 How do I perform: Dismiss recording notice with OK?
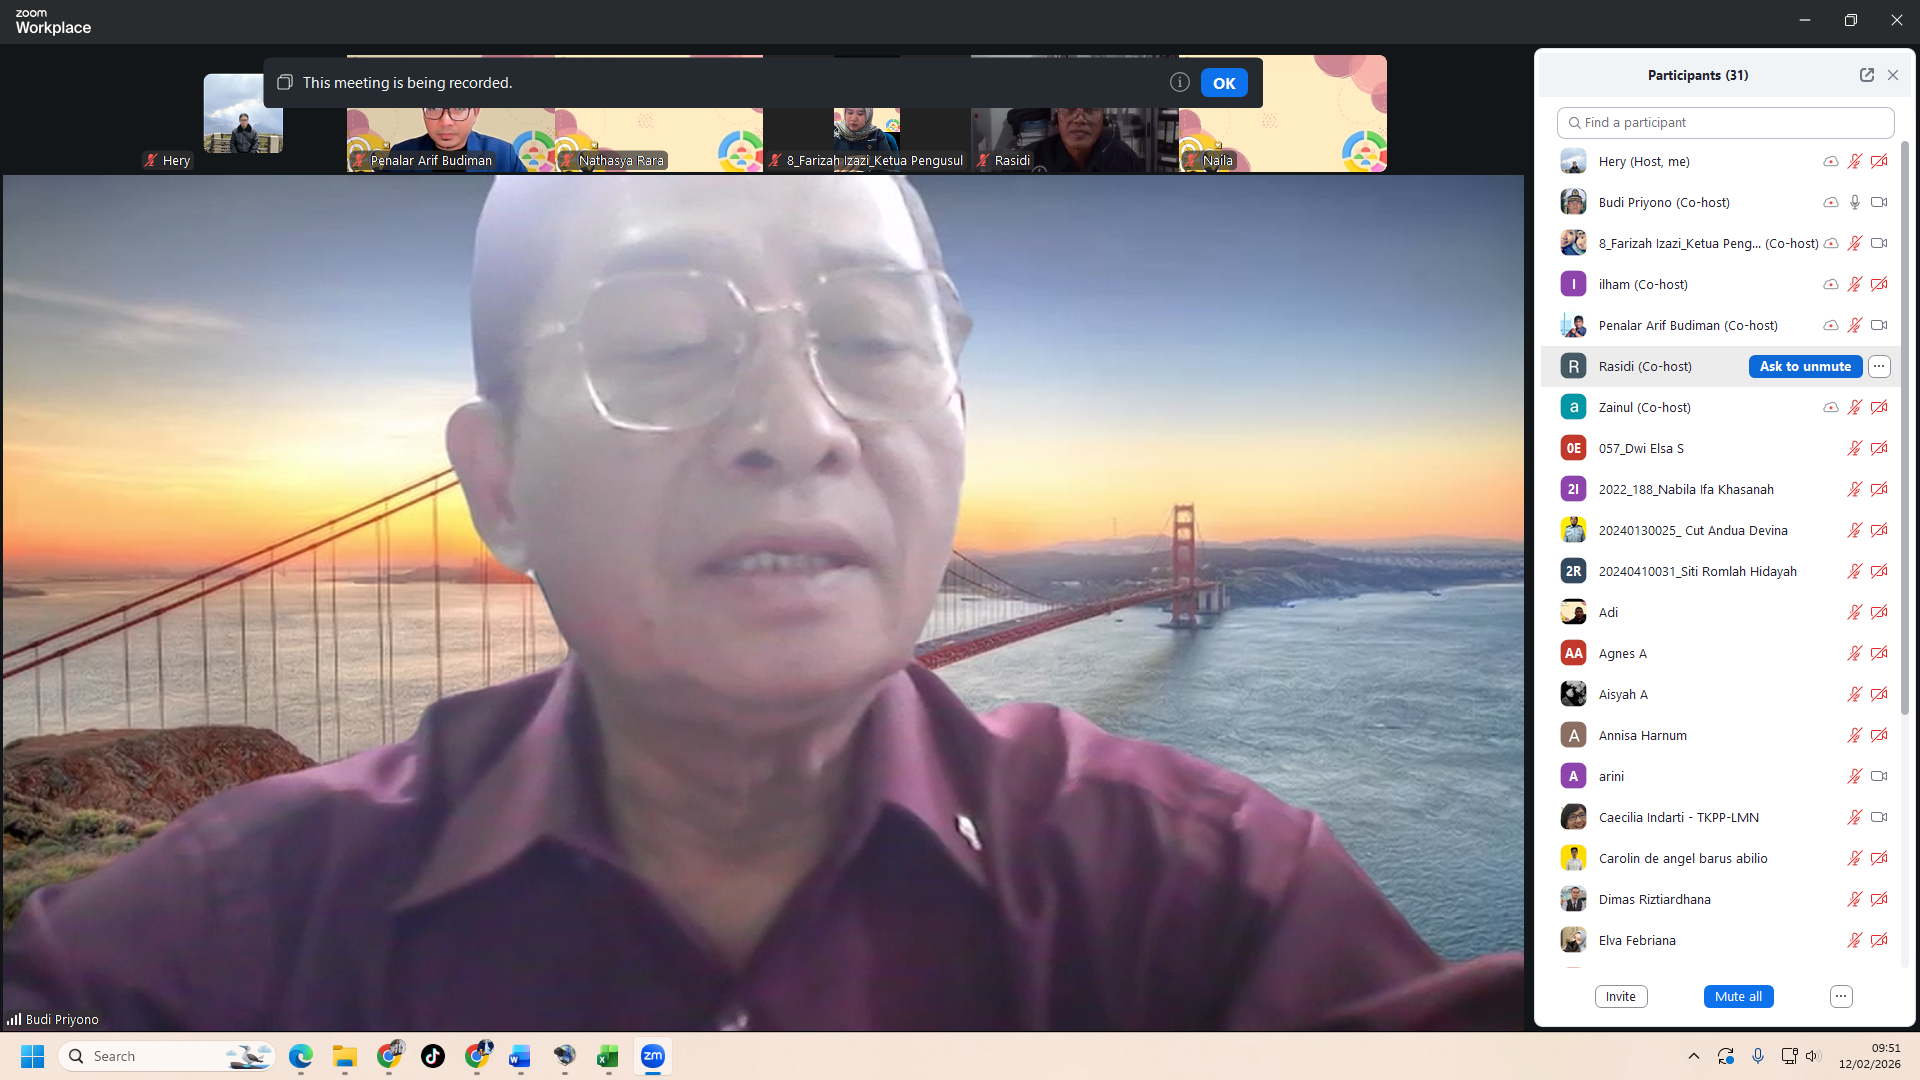coord(1224,83)
